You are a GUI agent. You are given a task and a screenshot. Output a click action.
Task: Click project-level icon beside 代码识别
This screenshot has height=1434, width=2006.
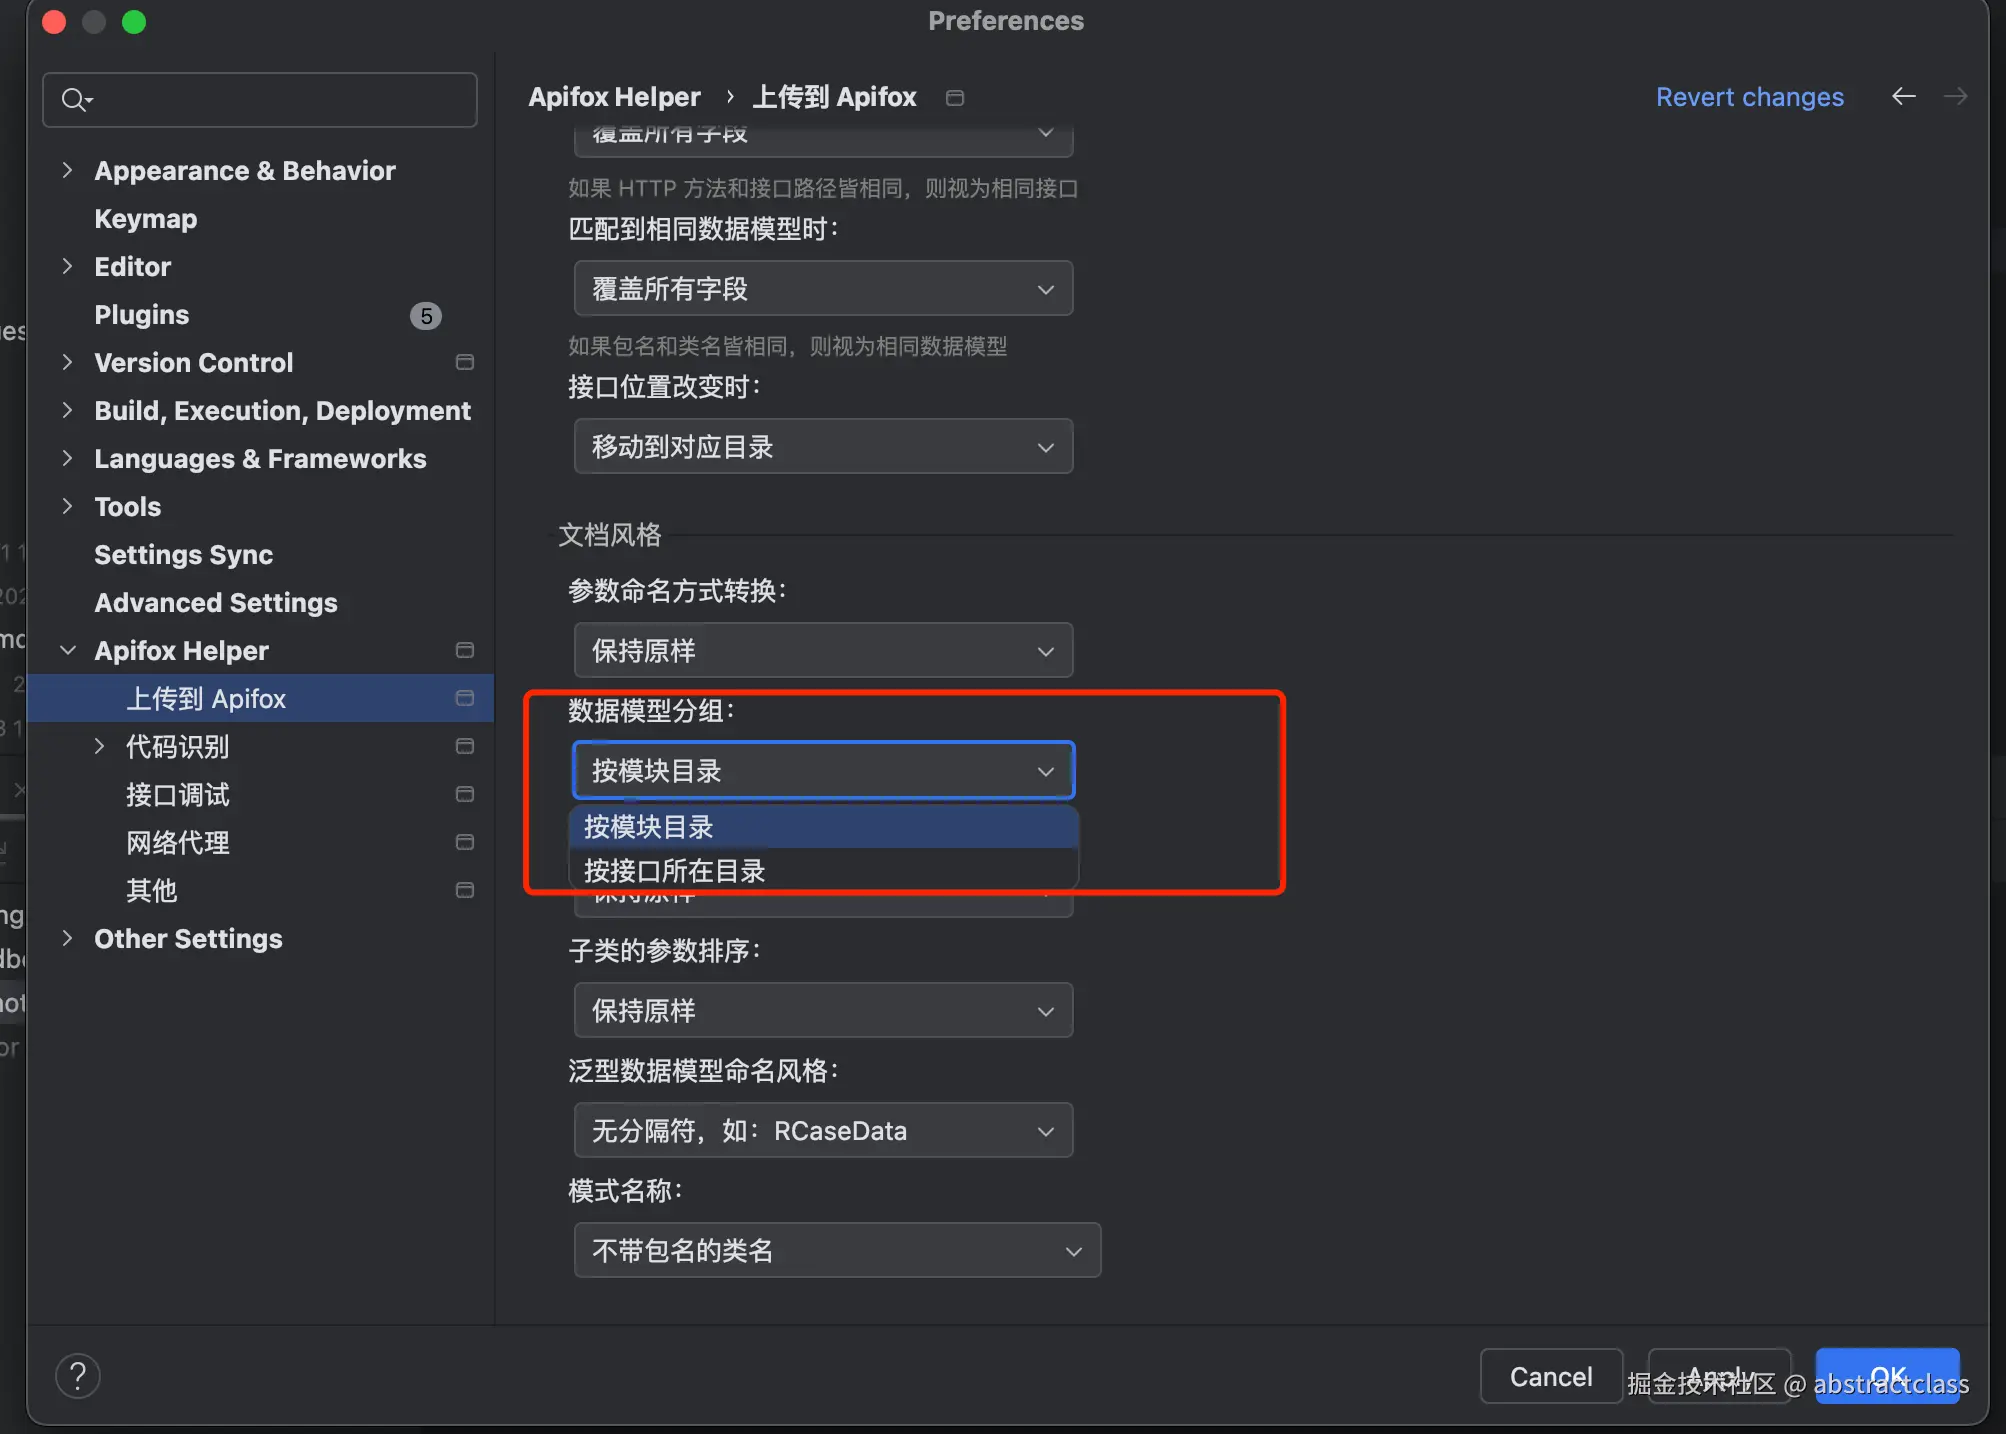tap(464, 746)
